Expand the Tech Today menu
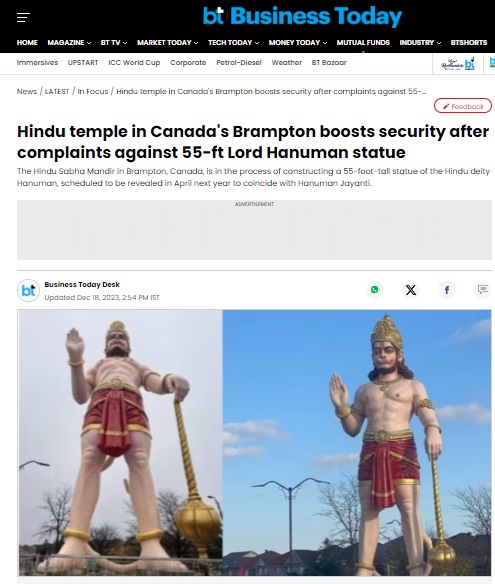Image resolution: width=495 pixels, height=584 pixels. pos(234,42)
